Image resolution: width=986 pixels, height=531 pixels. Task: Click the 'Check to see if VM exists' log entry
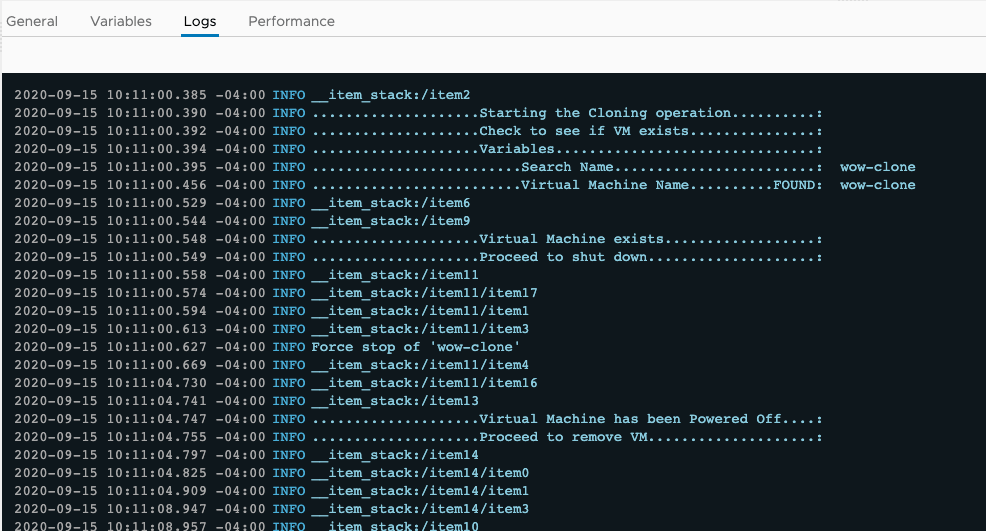[x=567, y=131]
